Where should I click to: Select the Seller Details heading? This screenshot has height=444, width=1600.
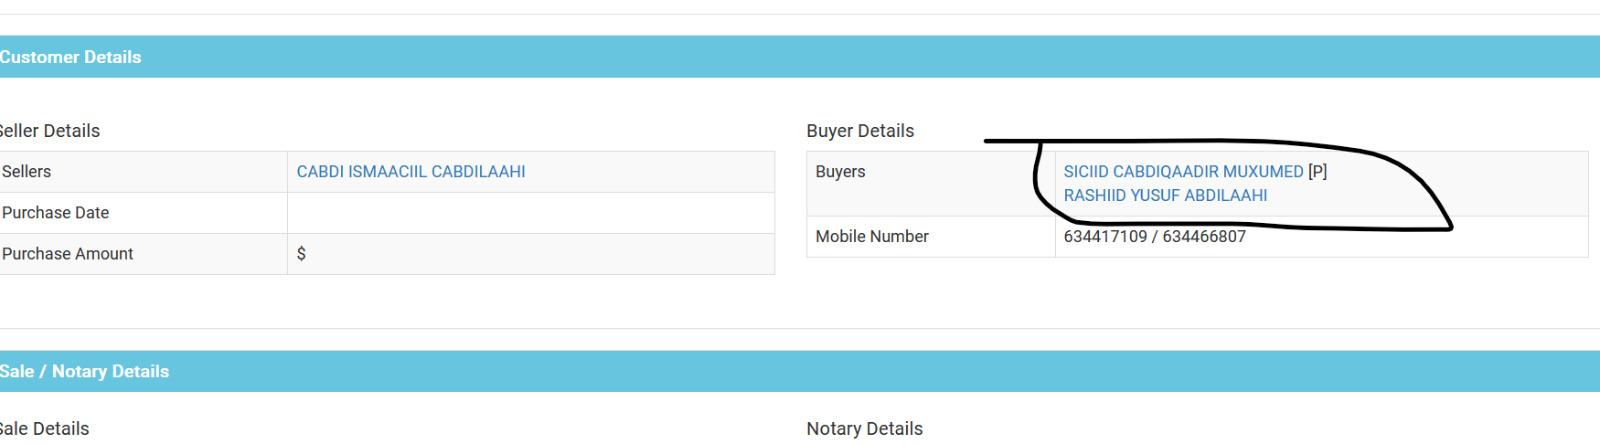[x=50, y=131]
